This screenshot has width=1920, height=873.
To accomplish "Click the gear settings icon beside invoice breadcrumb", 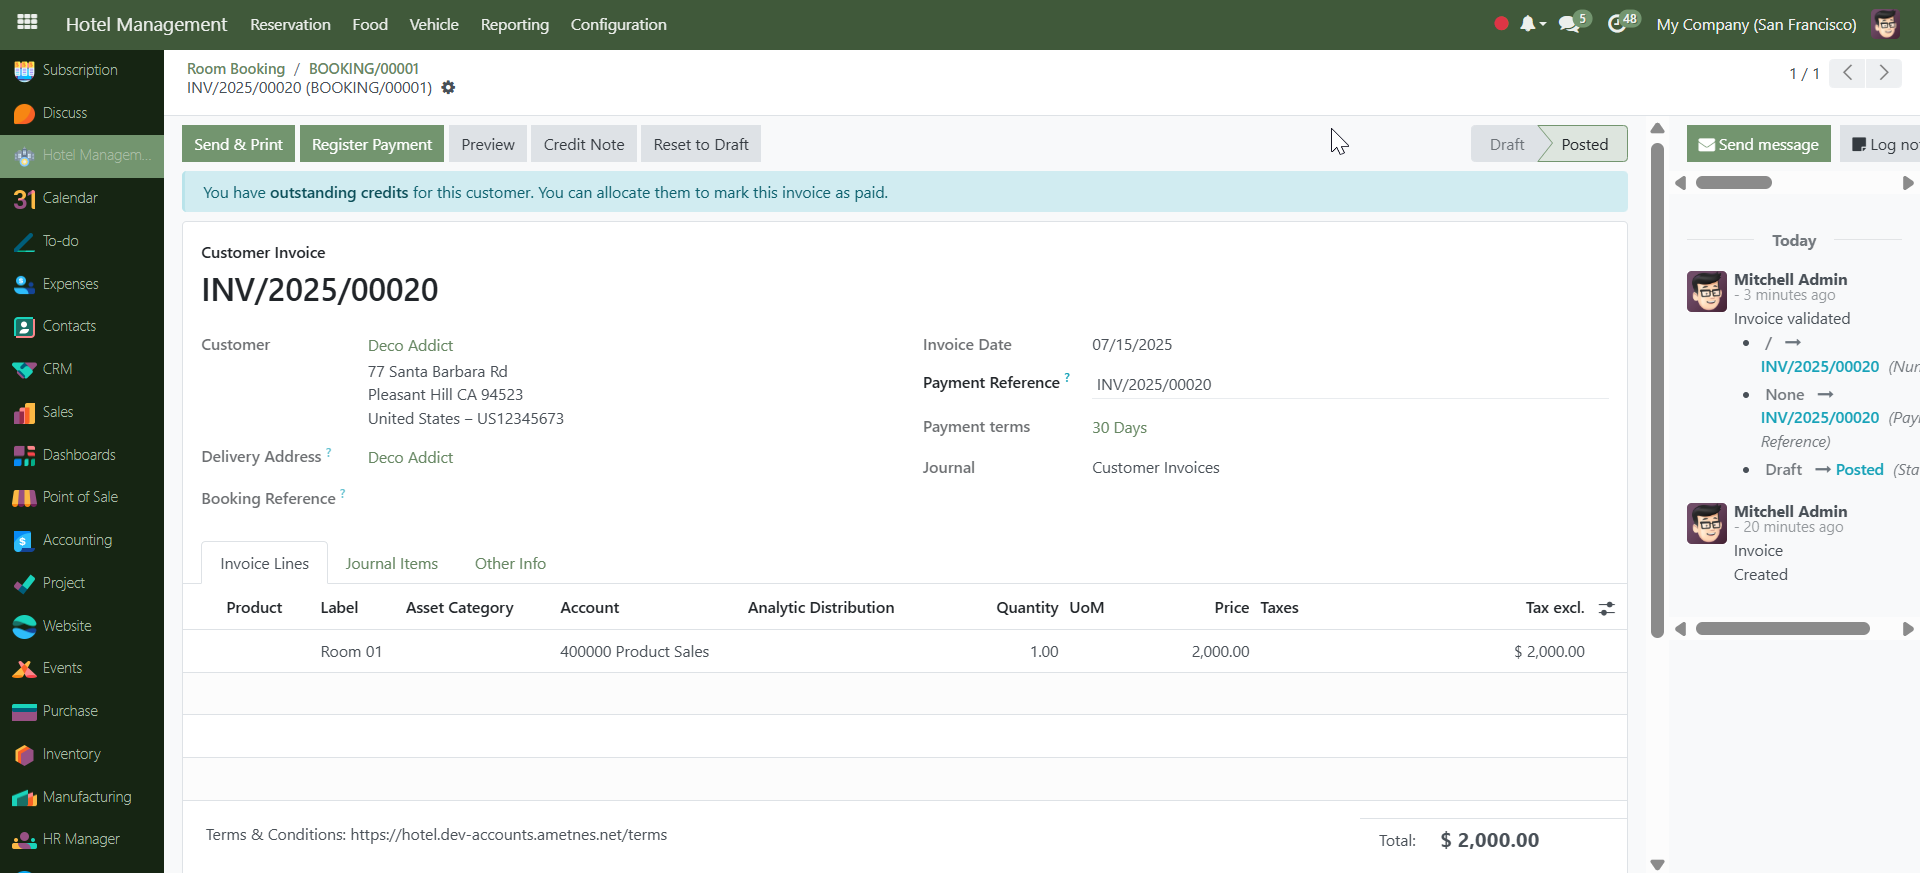I will (448, 88).
